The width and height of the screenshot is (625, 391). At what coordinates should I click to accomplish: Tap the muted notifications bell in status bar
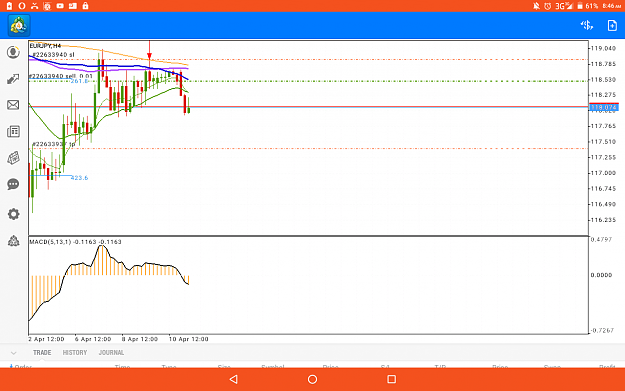(537, 6)
